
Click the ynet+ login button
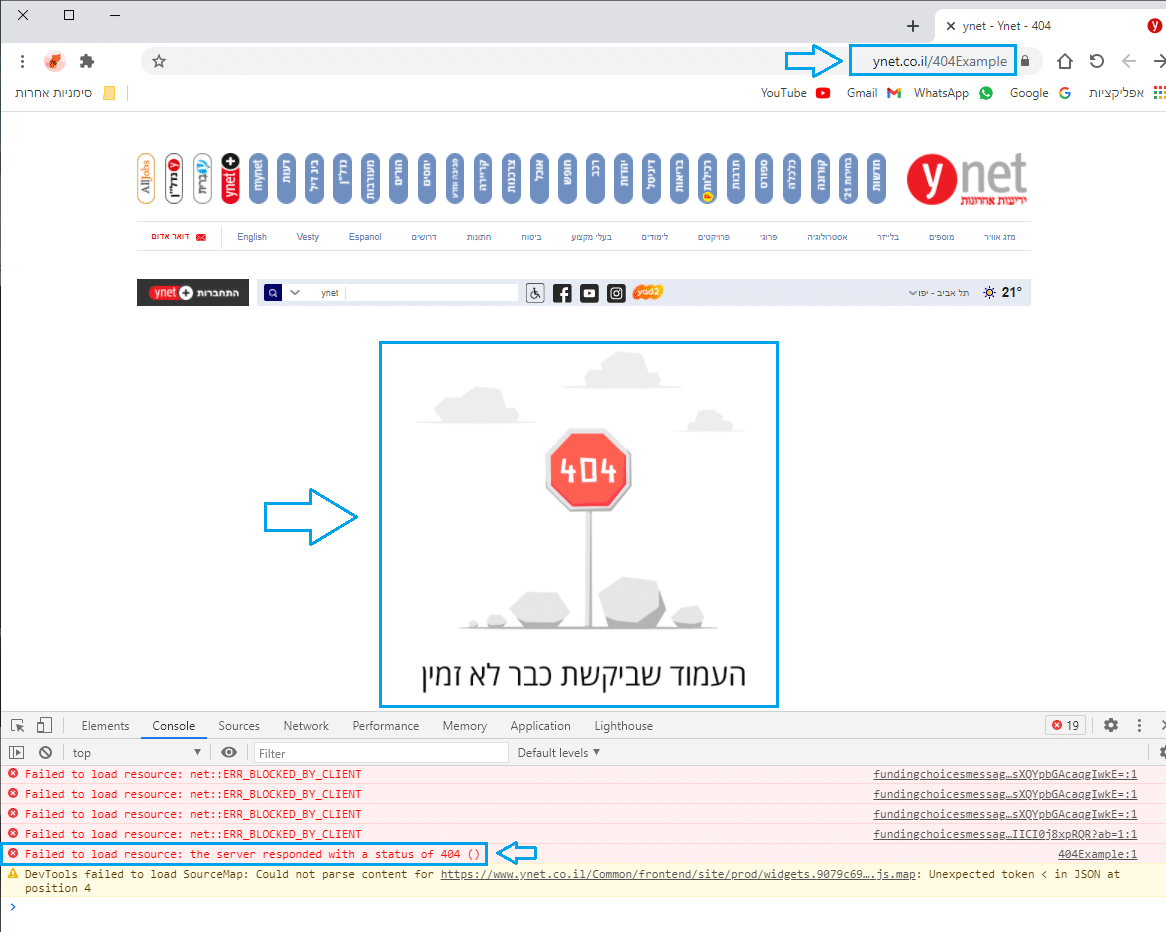pyautogui.click(x=193, y=292)
